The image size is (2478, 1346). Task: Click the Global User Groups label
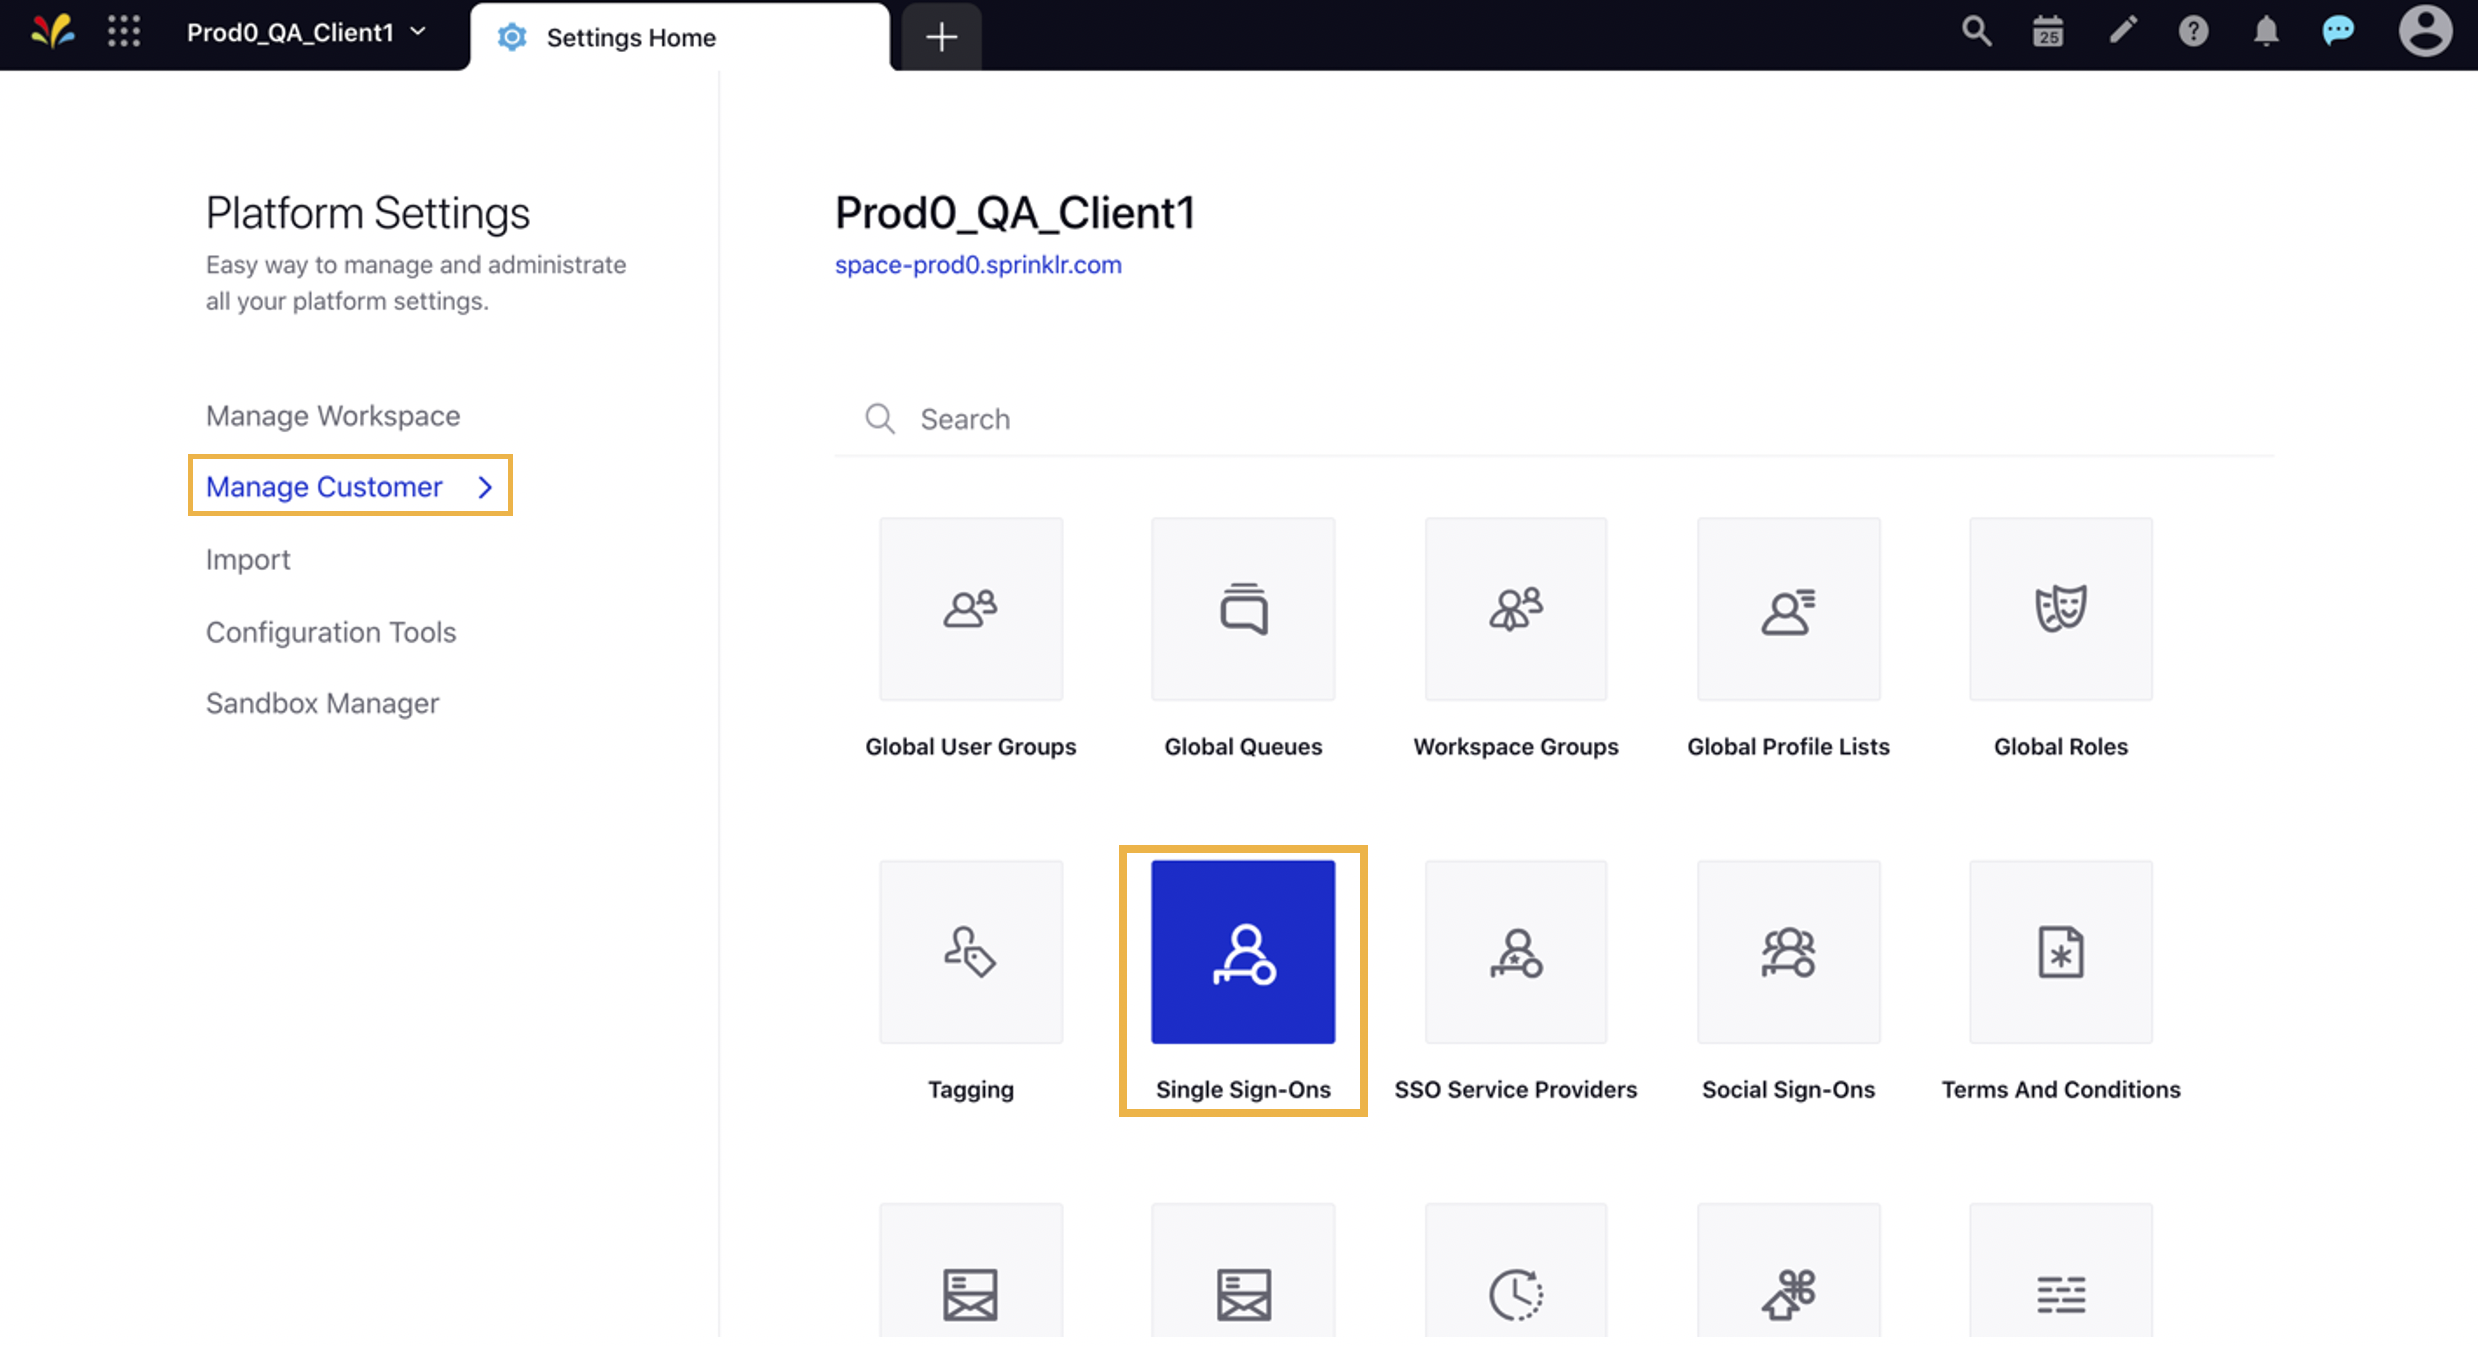pos(970,747)
